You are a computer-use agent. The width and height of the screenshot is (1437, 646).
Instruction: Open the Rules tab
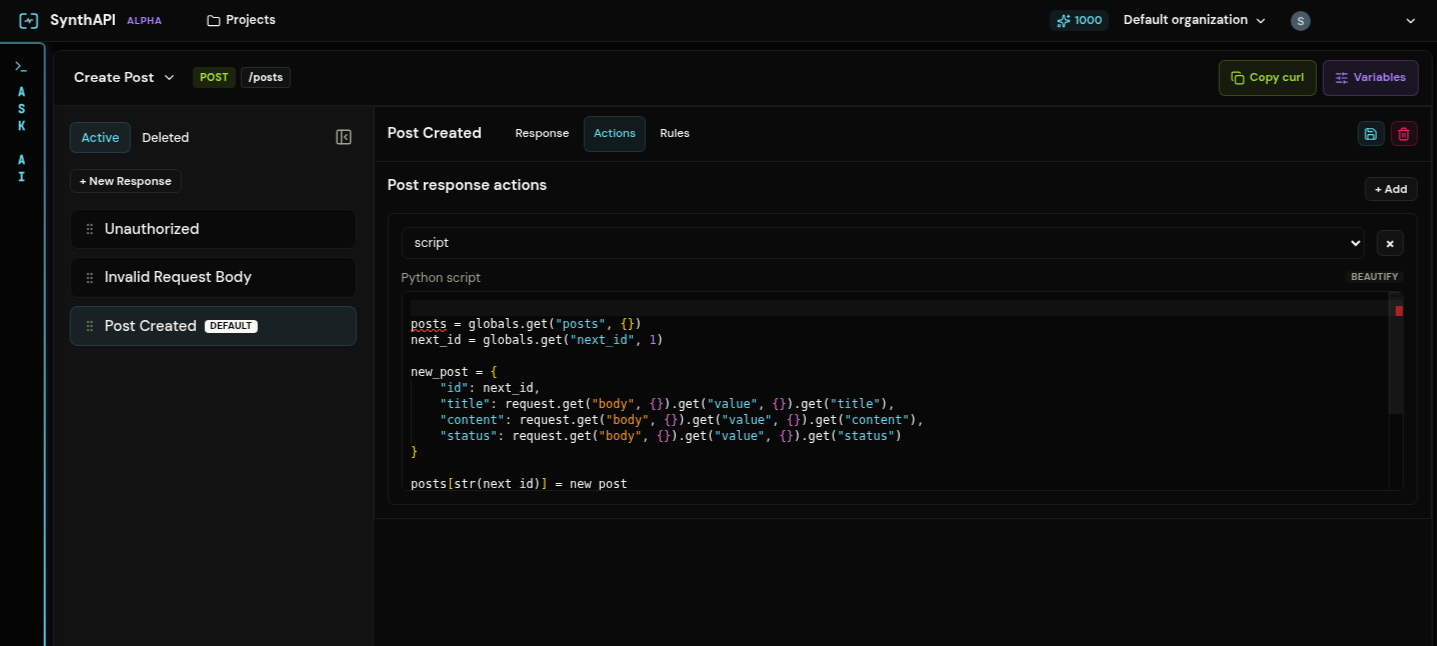click(675, 133)
